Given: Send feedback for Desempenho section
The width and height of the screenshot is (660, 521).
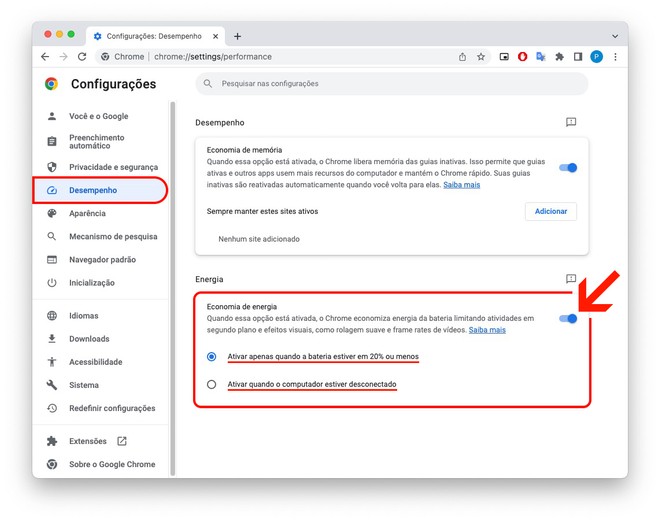Looking at the screenshot, I should [571, 122].
